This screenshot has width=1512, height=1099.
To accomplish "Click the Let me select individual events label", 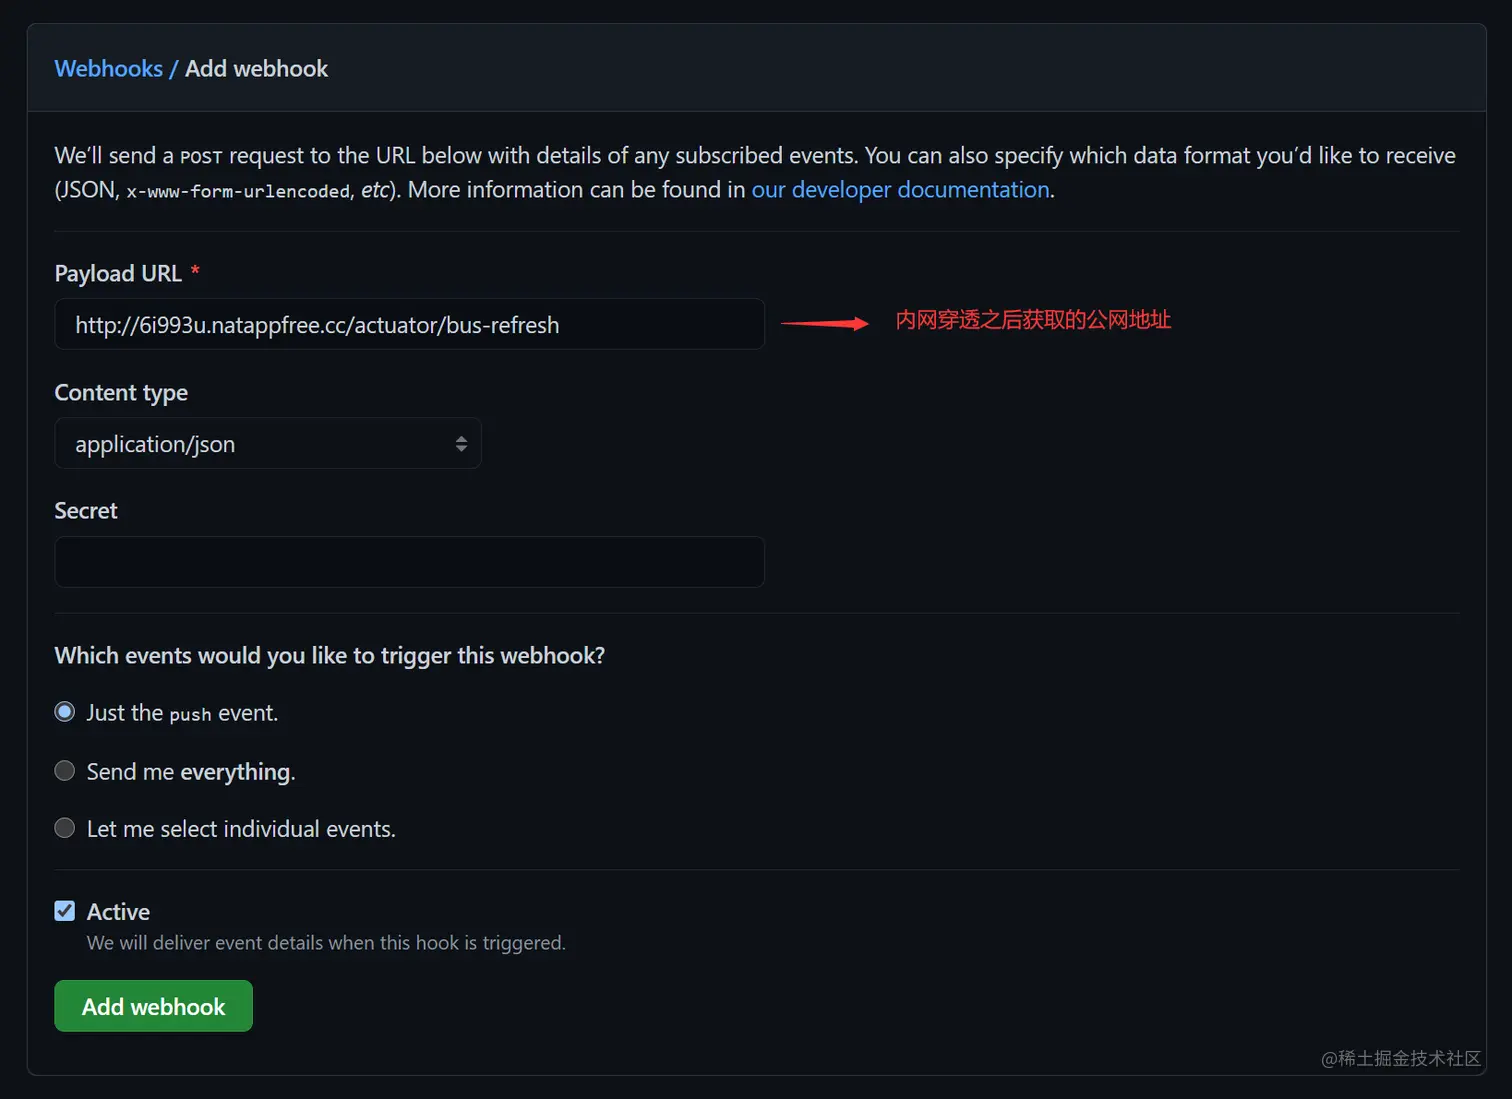I will point(241,829).
